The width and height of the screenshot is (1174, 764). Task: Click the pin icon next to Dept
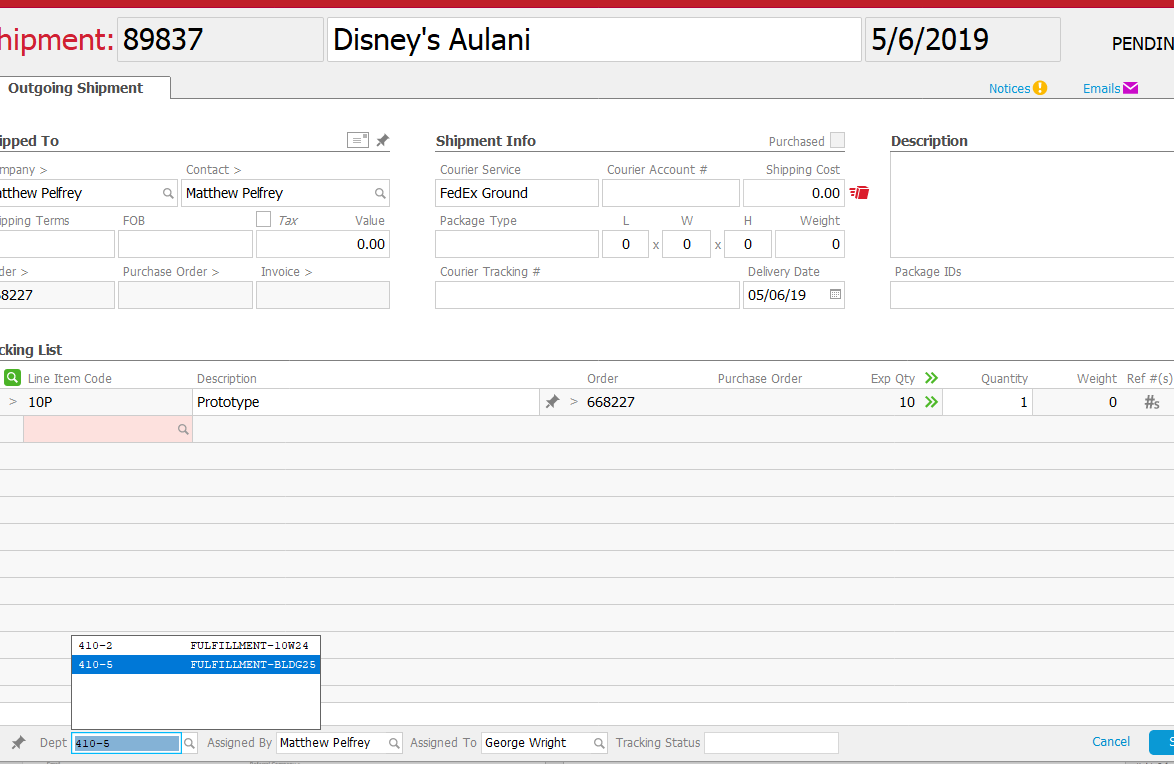click(18, 742)
